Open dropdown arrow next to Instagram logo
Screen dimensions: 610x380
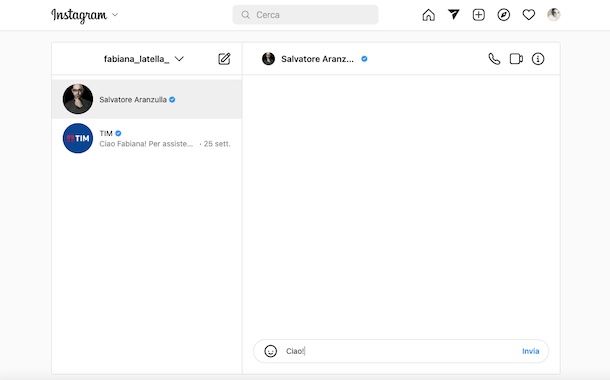click(x=115, y=15)
